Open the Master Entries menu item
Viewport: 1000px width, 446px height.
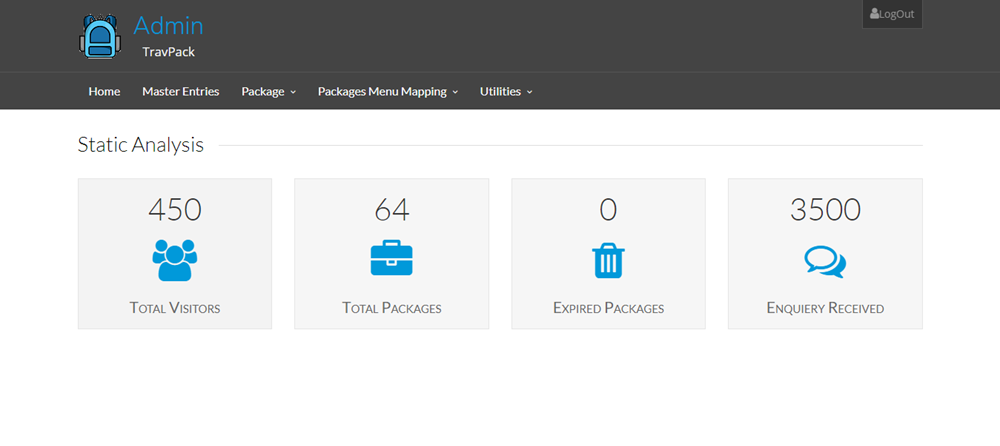[181, 91]
